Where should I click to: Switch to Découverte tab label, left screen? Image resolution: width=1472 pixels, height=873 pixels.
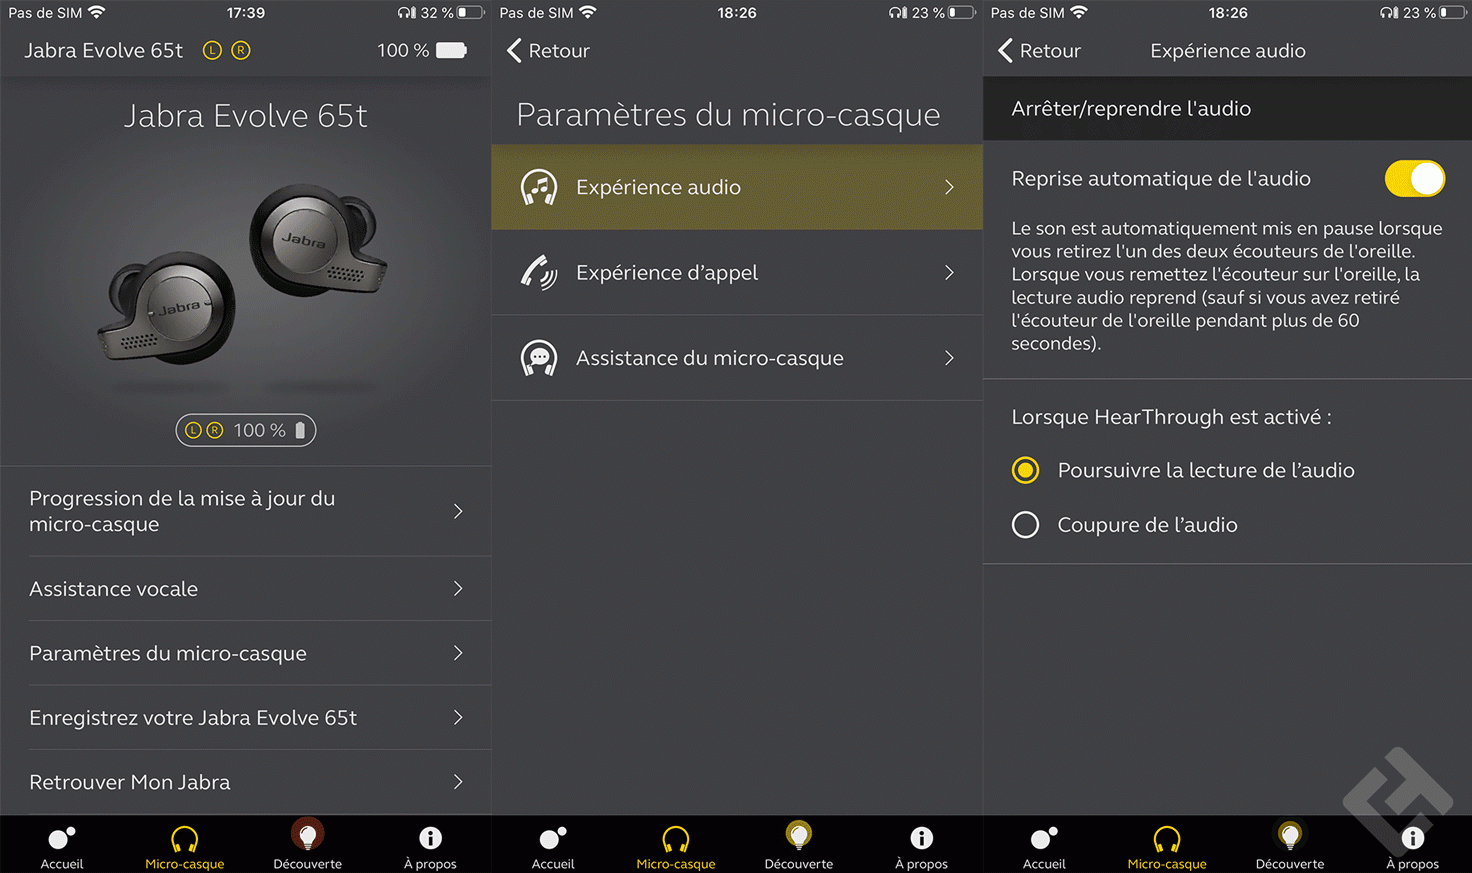click(307, 864)
